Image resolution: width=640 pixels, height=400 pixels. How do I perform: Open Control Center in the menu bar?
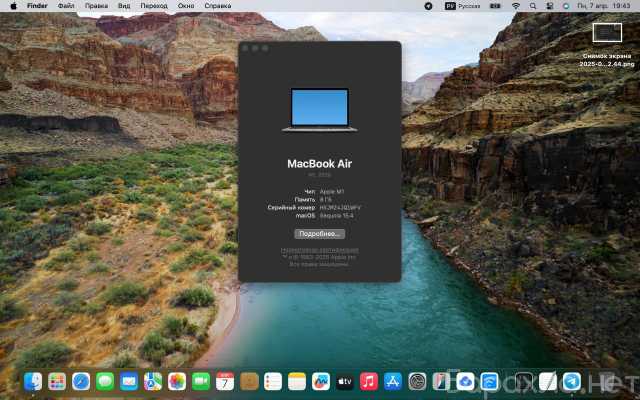click(550, 6)
